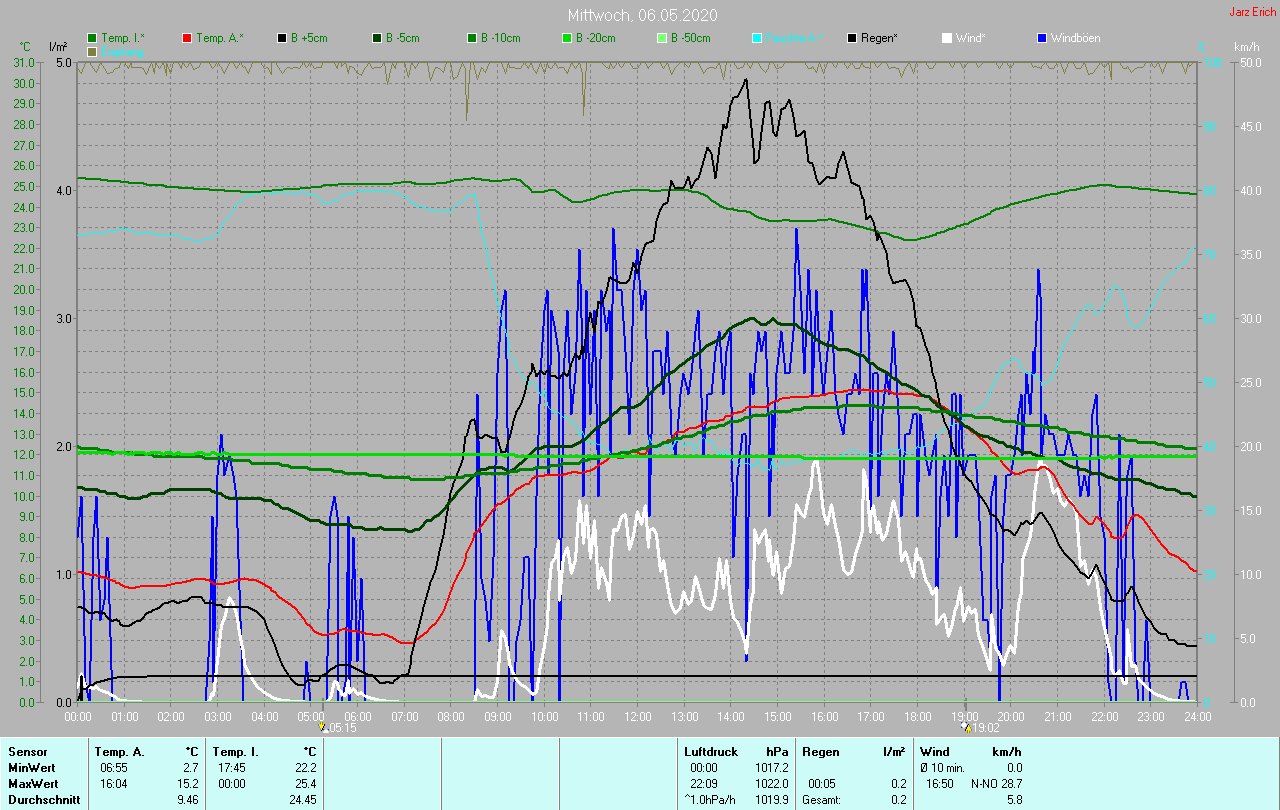Image resolution: width=1280 pixels, height=810 pixels.
Task: Click the dark green Temp. I. legend square
Action: (x=92, y=38)
